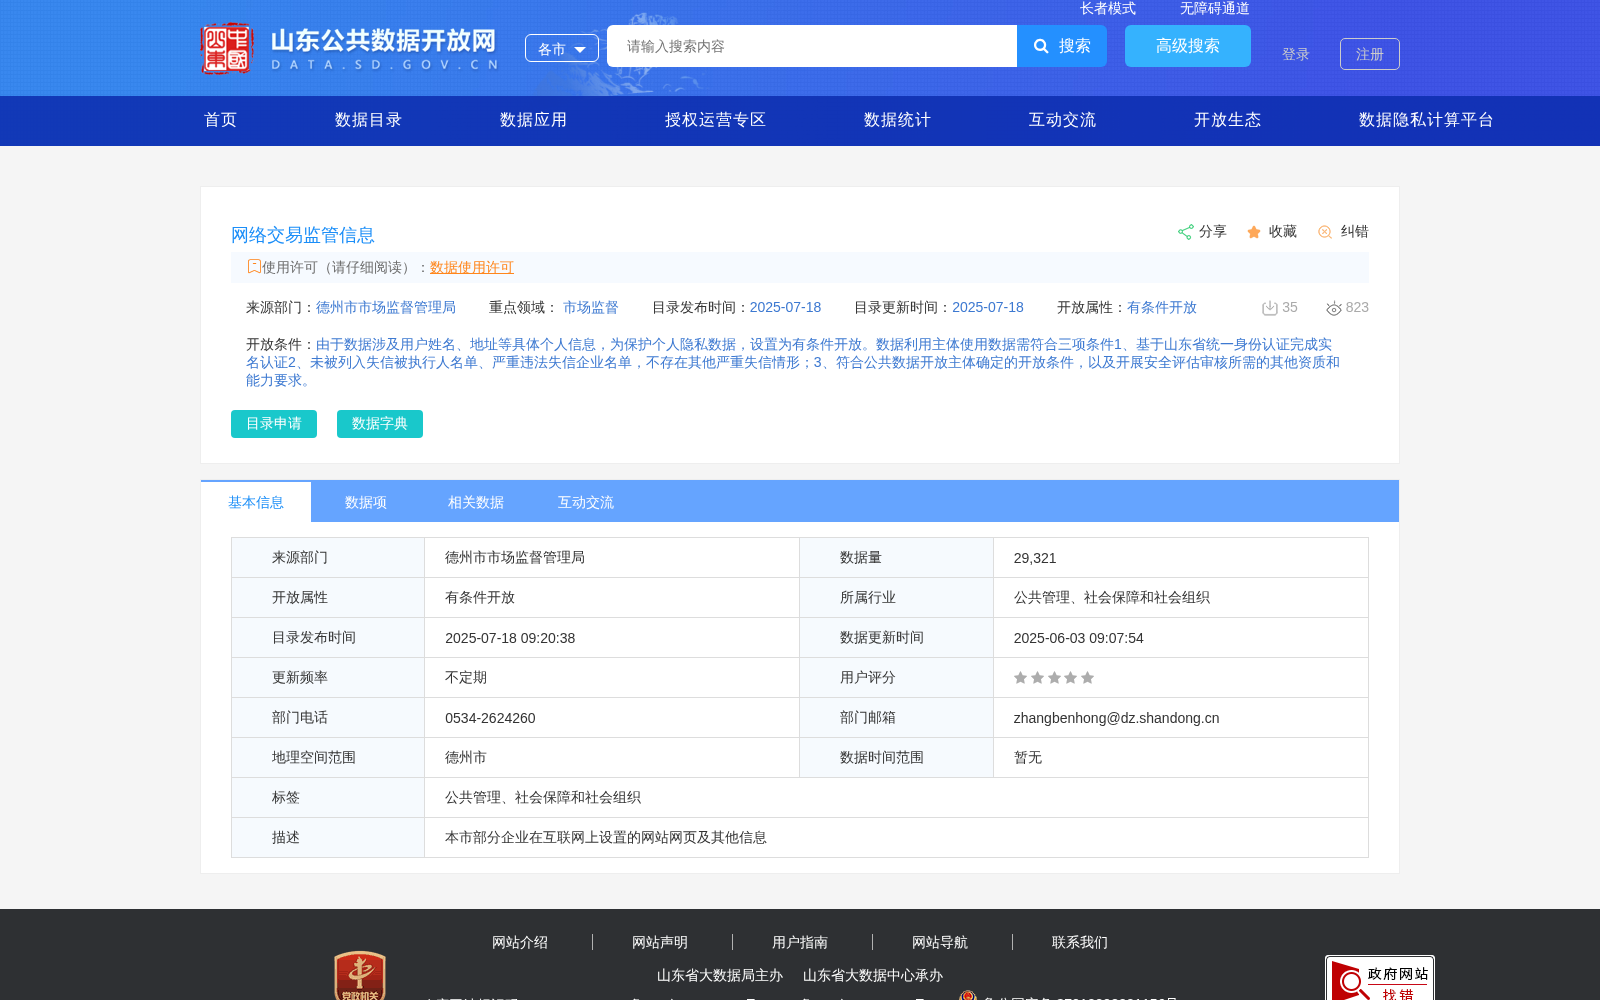Select the 基本信息 tab

256,502
